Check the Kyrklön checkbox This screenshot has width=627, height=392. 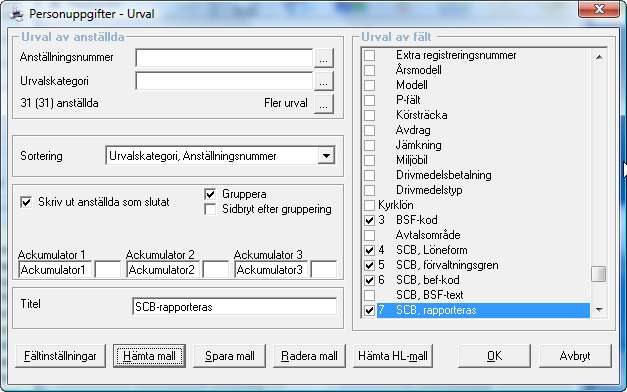click(369, 205)
